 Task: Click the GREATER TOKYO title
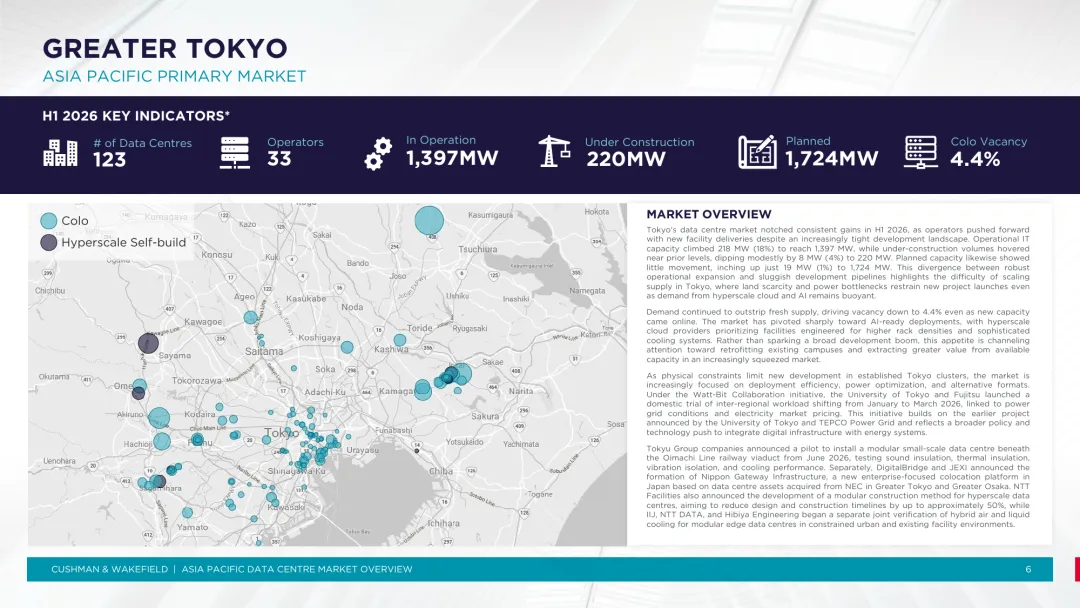[165, 49]
